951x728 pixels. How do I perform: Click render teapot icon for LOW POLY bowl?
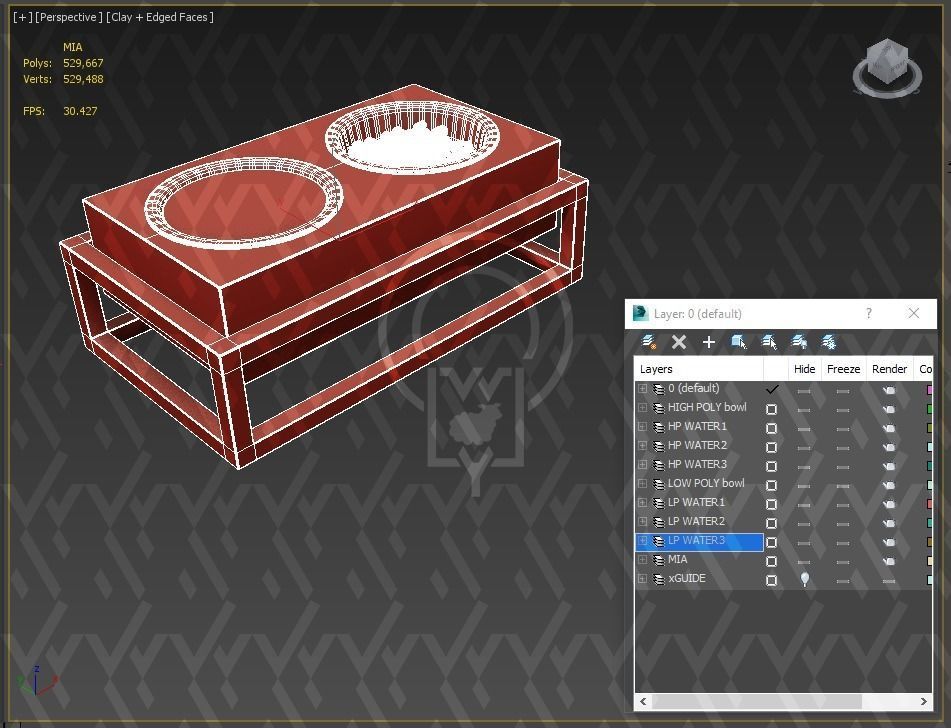click(x=889, y=485)
